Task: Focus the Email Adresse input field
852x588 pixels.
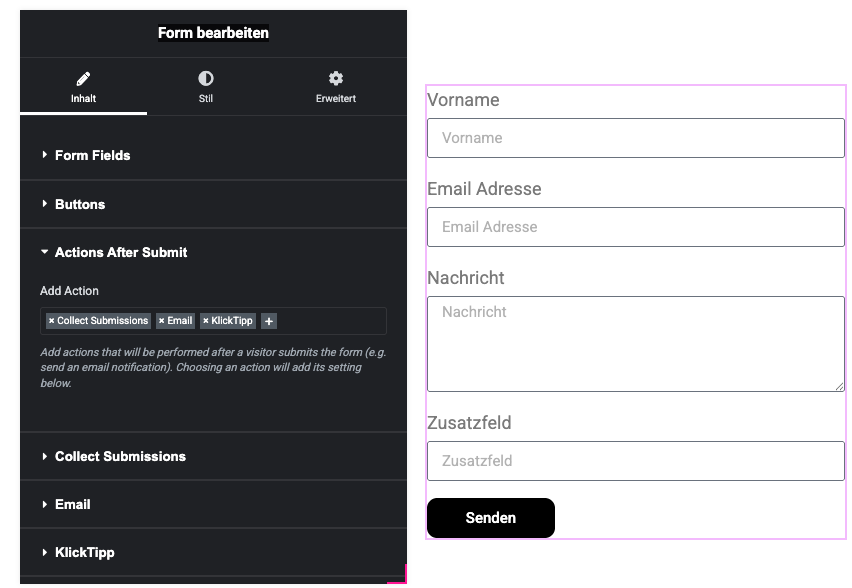Action: (x=635, y=227)
